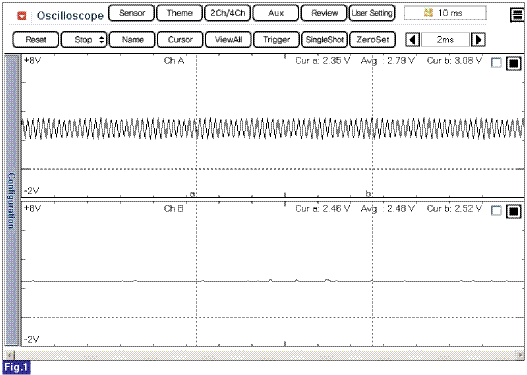The height and width of the screenshot is (375, 527).
Task: Toggle the Ch B filled black square
Action: [514, 211]
